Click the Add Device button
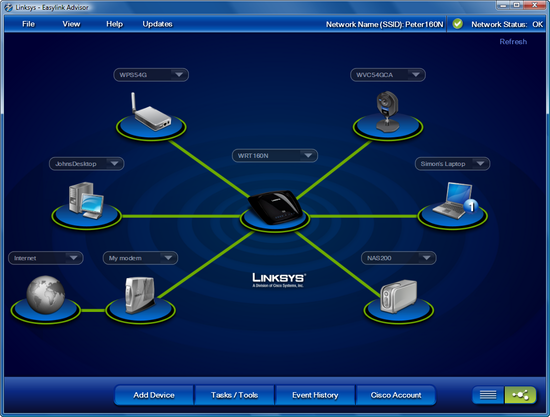Screen dimensions: 550x417 click(x=154, y=395)
